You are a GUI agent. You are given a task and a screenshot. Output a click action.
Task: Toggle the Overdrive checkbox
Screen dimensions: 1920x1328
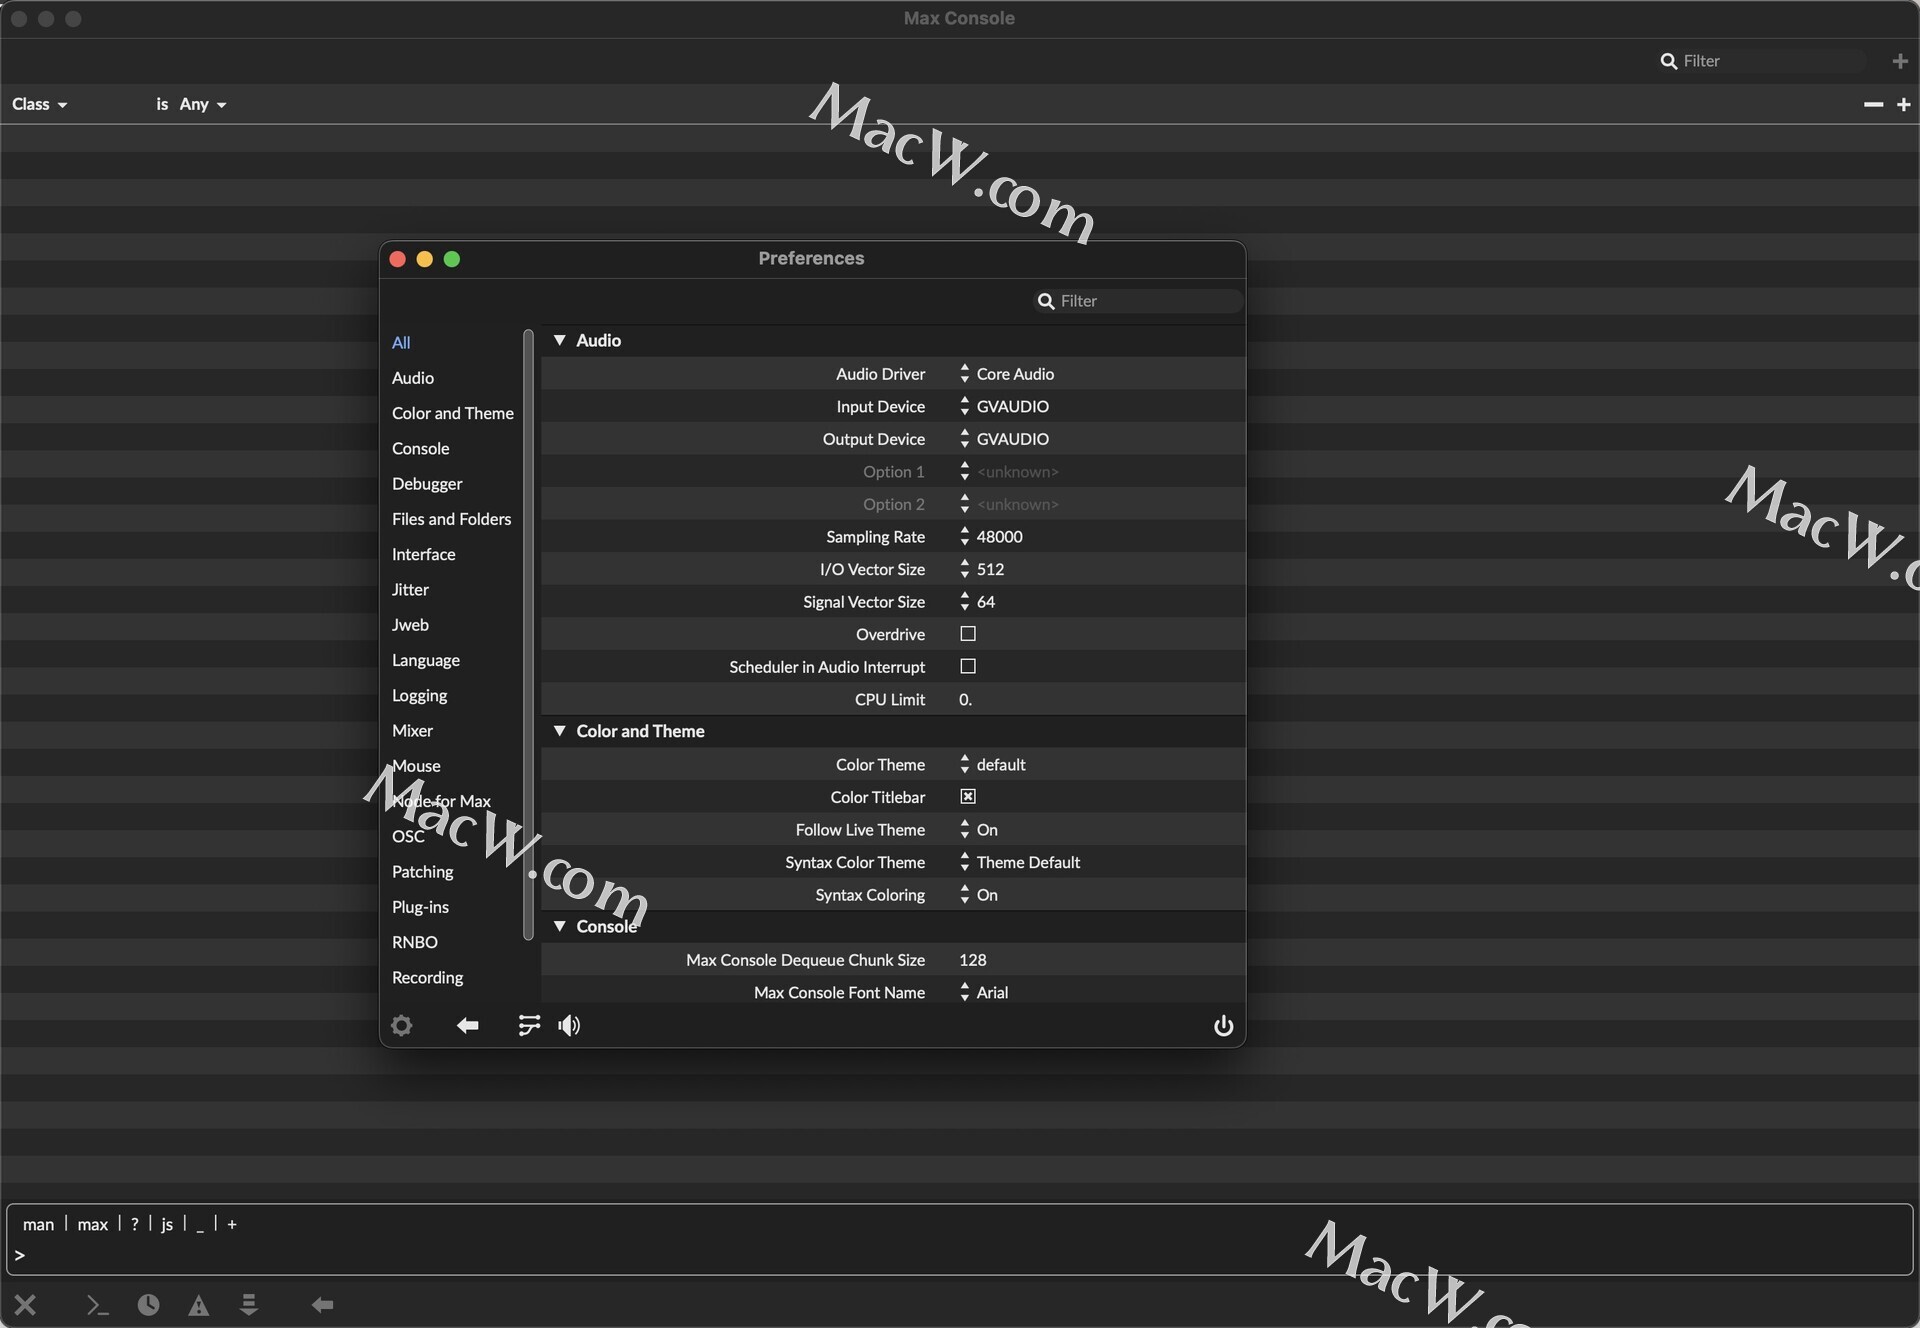coord(968,634)
